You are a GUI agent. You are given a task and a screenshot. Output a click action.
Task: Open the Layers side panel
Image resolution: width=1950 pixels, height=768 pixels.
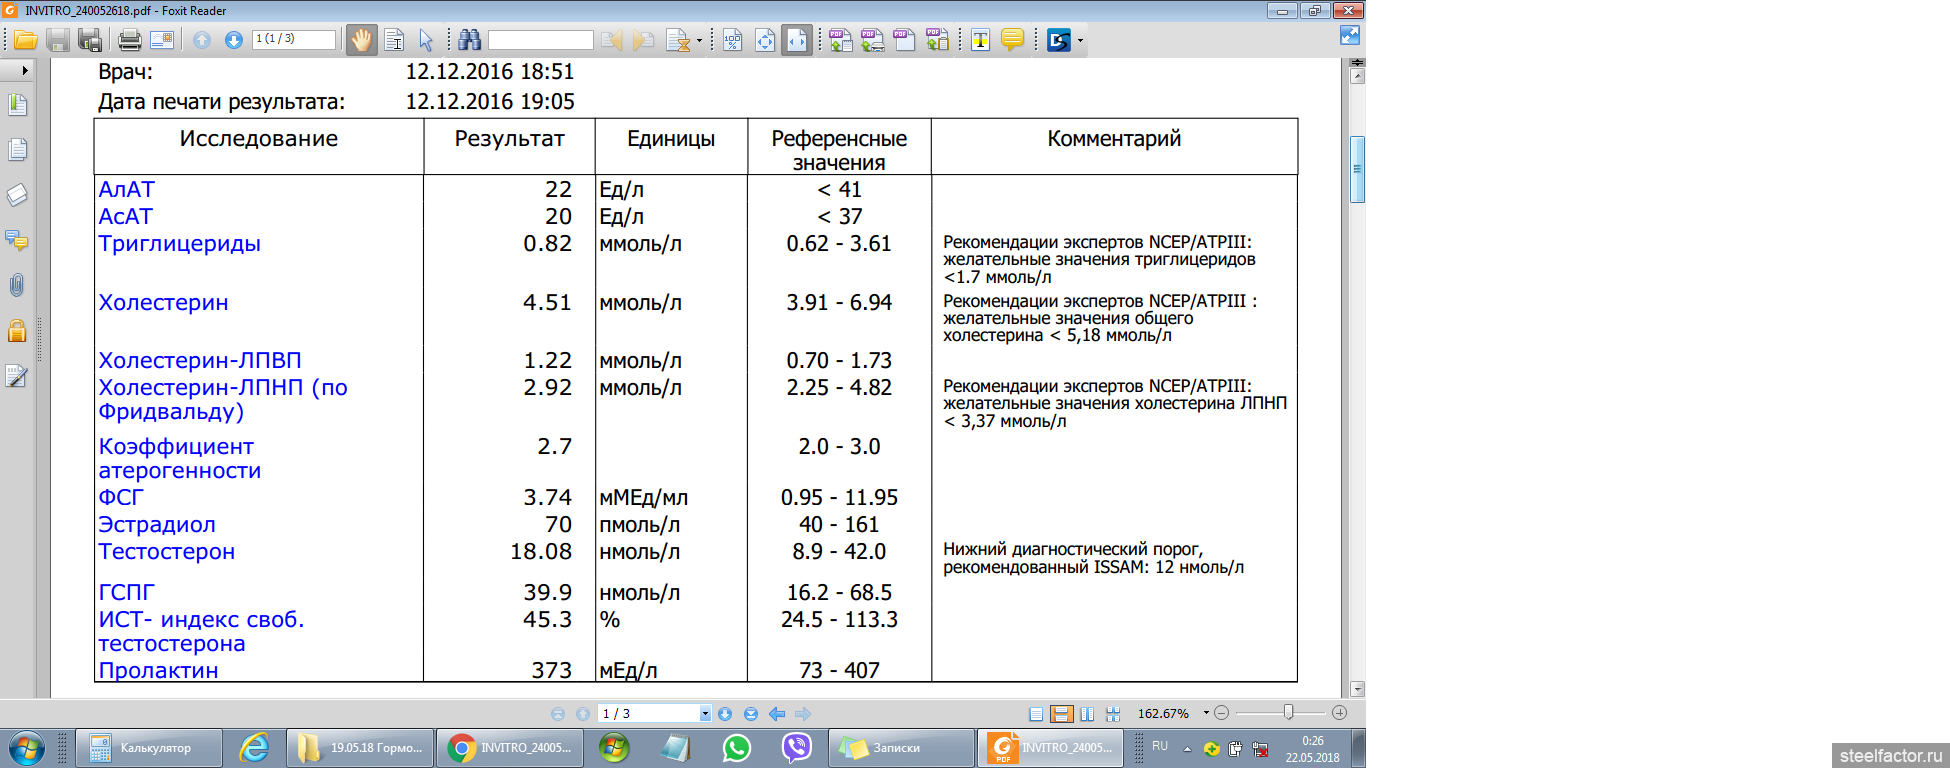pyautogui.click(x=17, y=195)
